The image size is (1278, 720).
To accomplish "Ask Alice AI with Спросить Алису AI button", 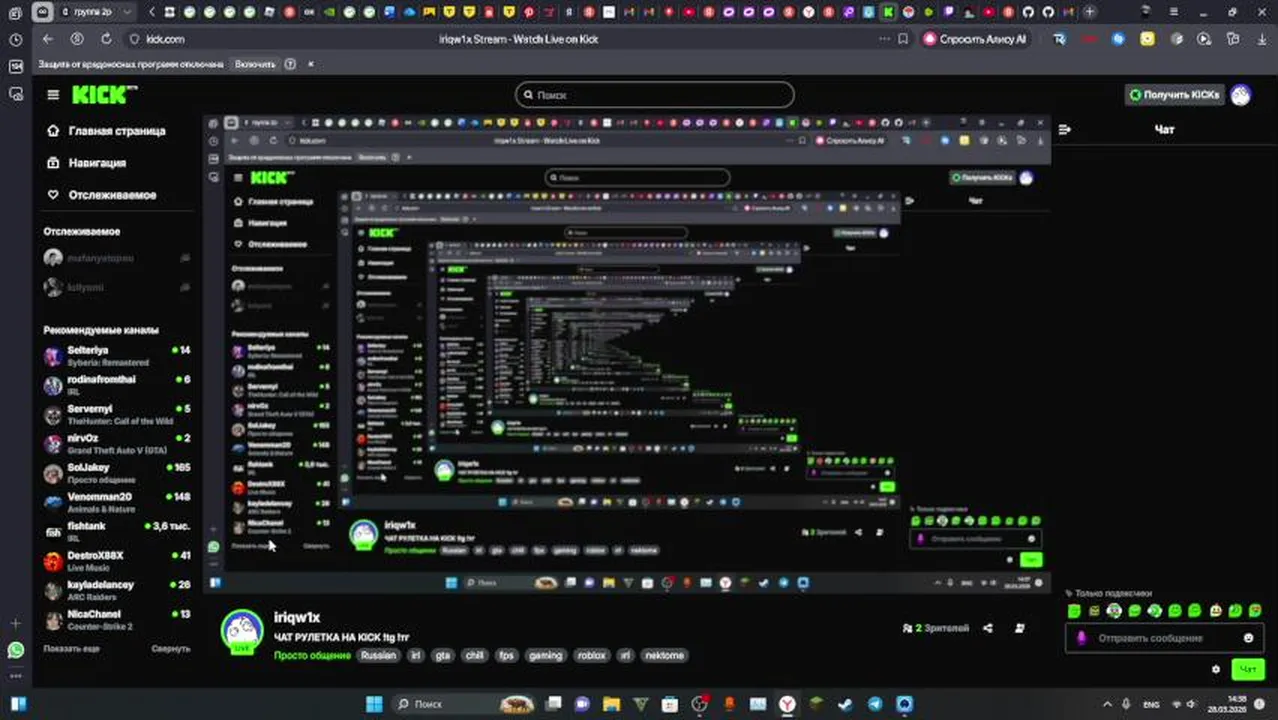I will point(975,39).
